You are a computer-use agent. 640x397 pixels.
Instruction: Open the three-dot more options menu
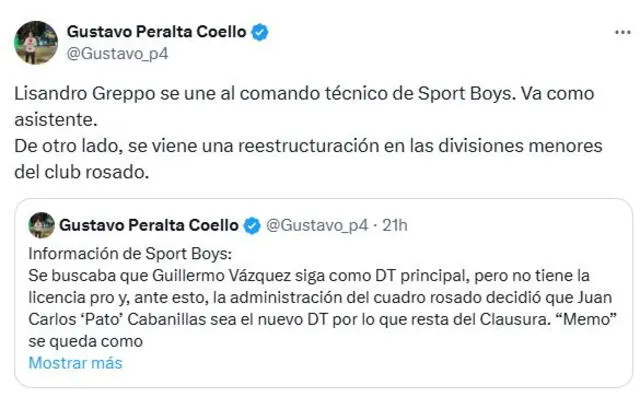(x=622, y=33)
